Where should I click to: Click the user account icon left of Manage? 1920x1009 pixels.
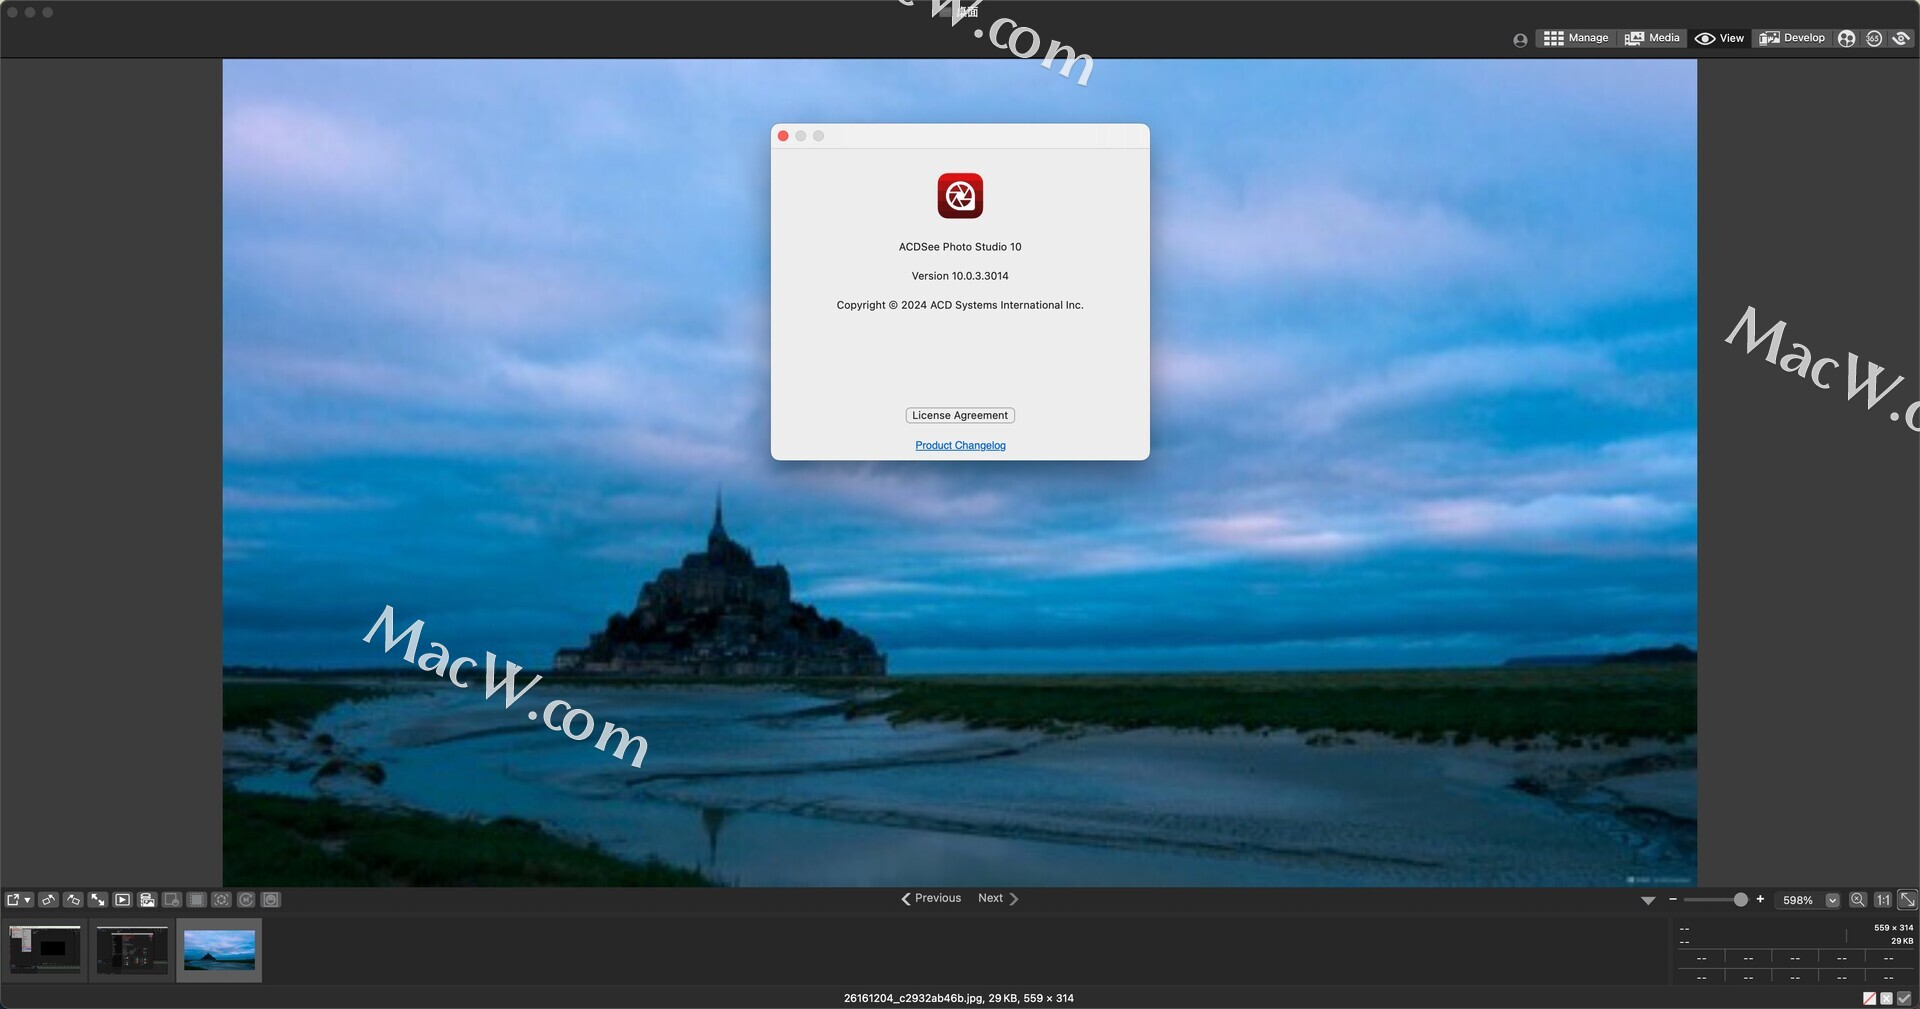[1520, 40]
